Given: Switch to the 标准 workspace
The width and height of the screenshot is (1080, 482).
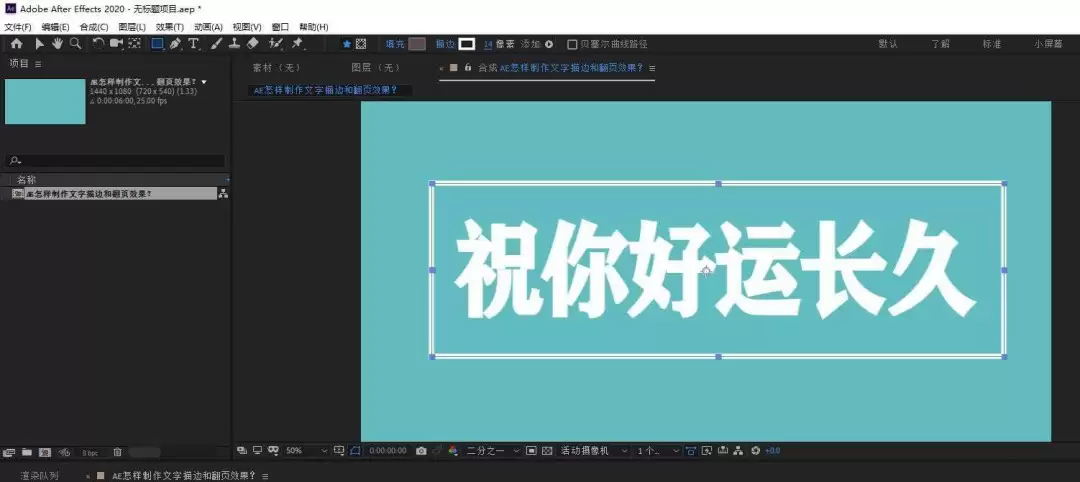Looking at the screenshot, I should coord(991,43).
